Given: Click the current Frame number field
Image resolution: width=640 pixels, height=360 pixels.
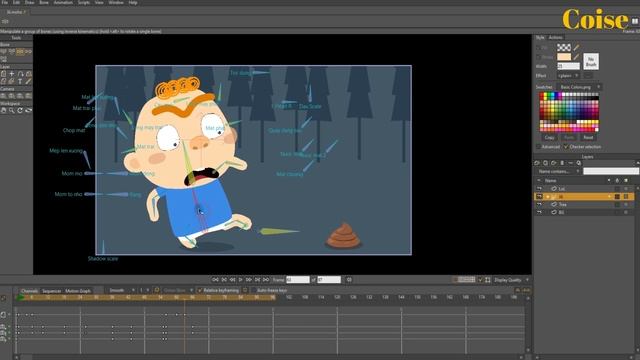Looking at the screenshot, I should click(298, 280).
